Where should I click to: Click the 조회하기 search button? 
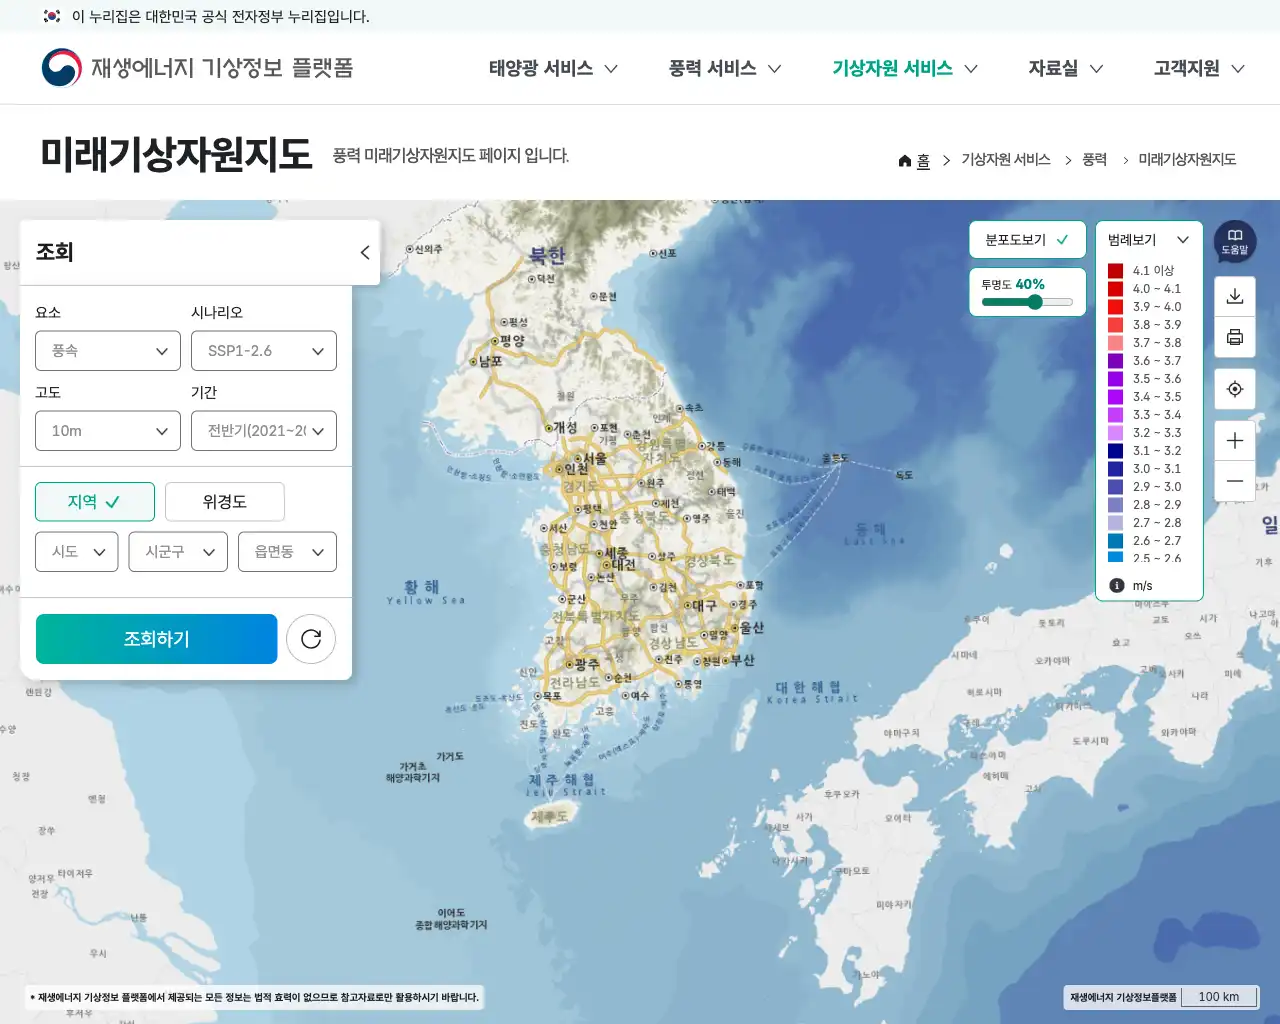156,638
